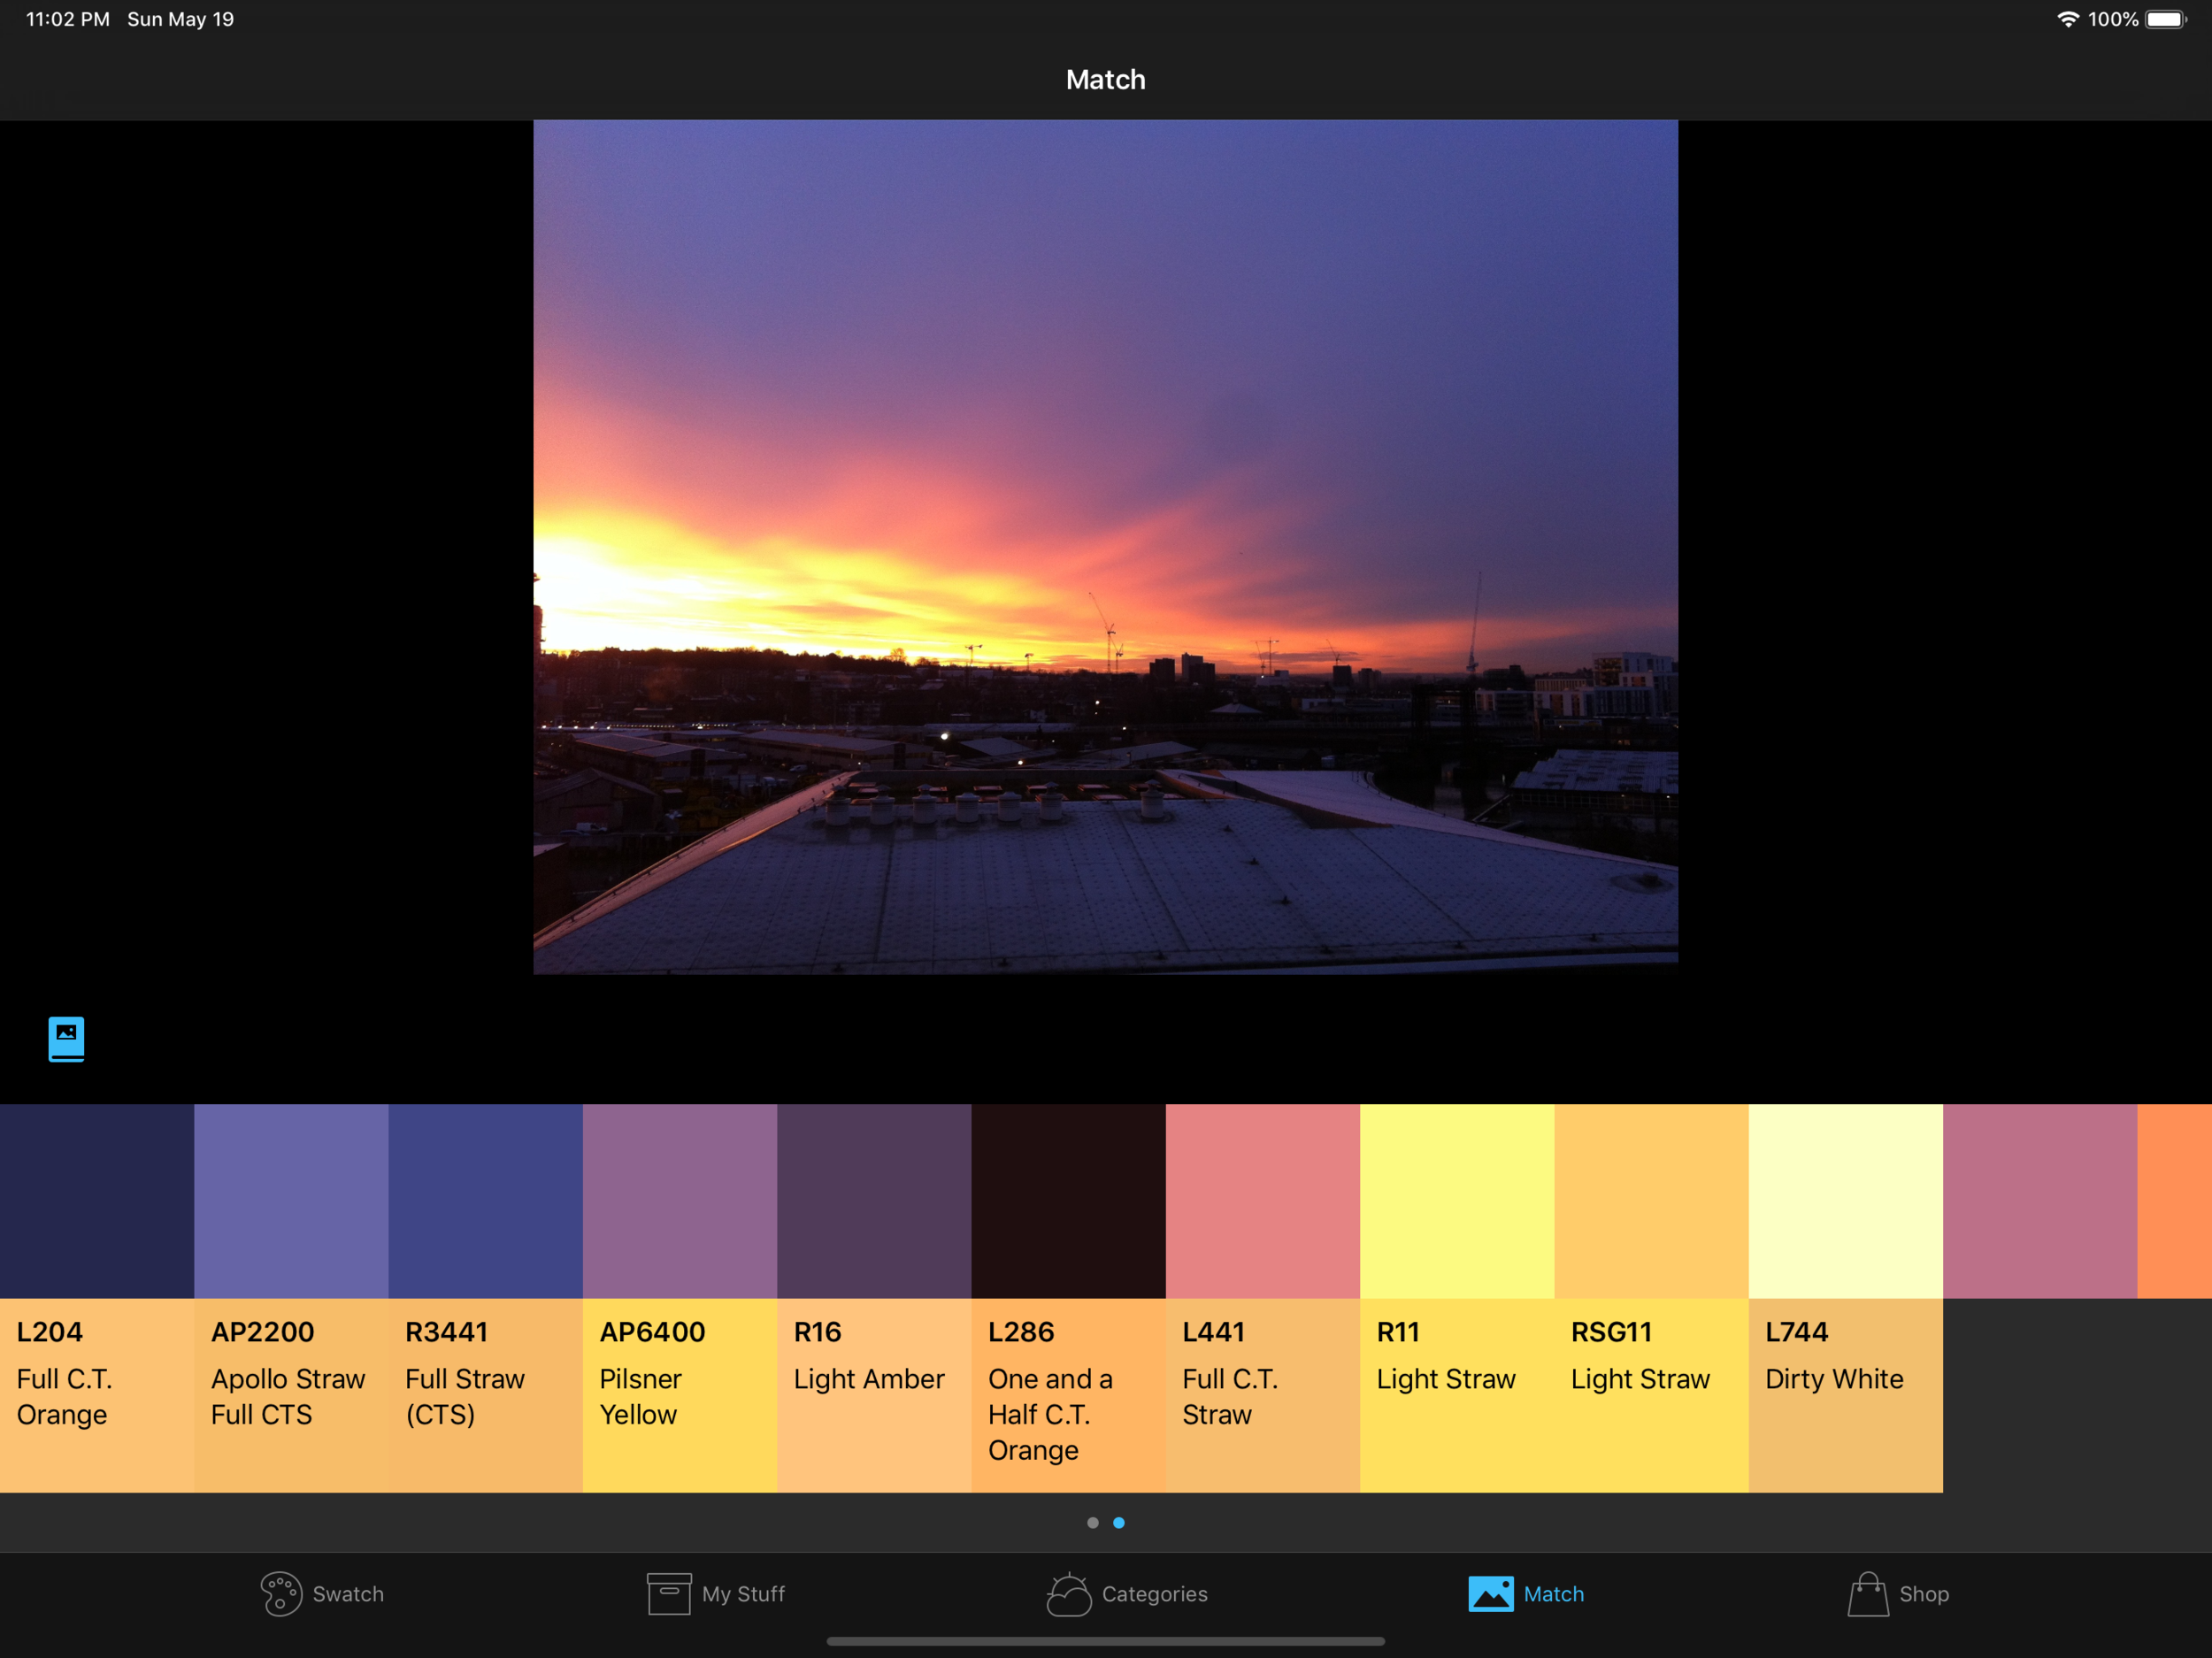Open the Shop bag icon
This screenshot has width=2212, height=1658.
[1867, 1594]
